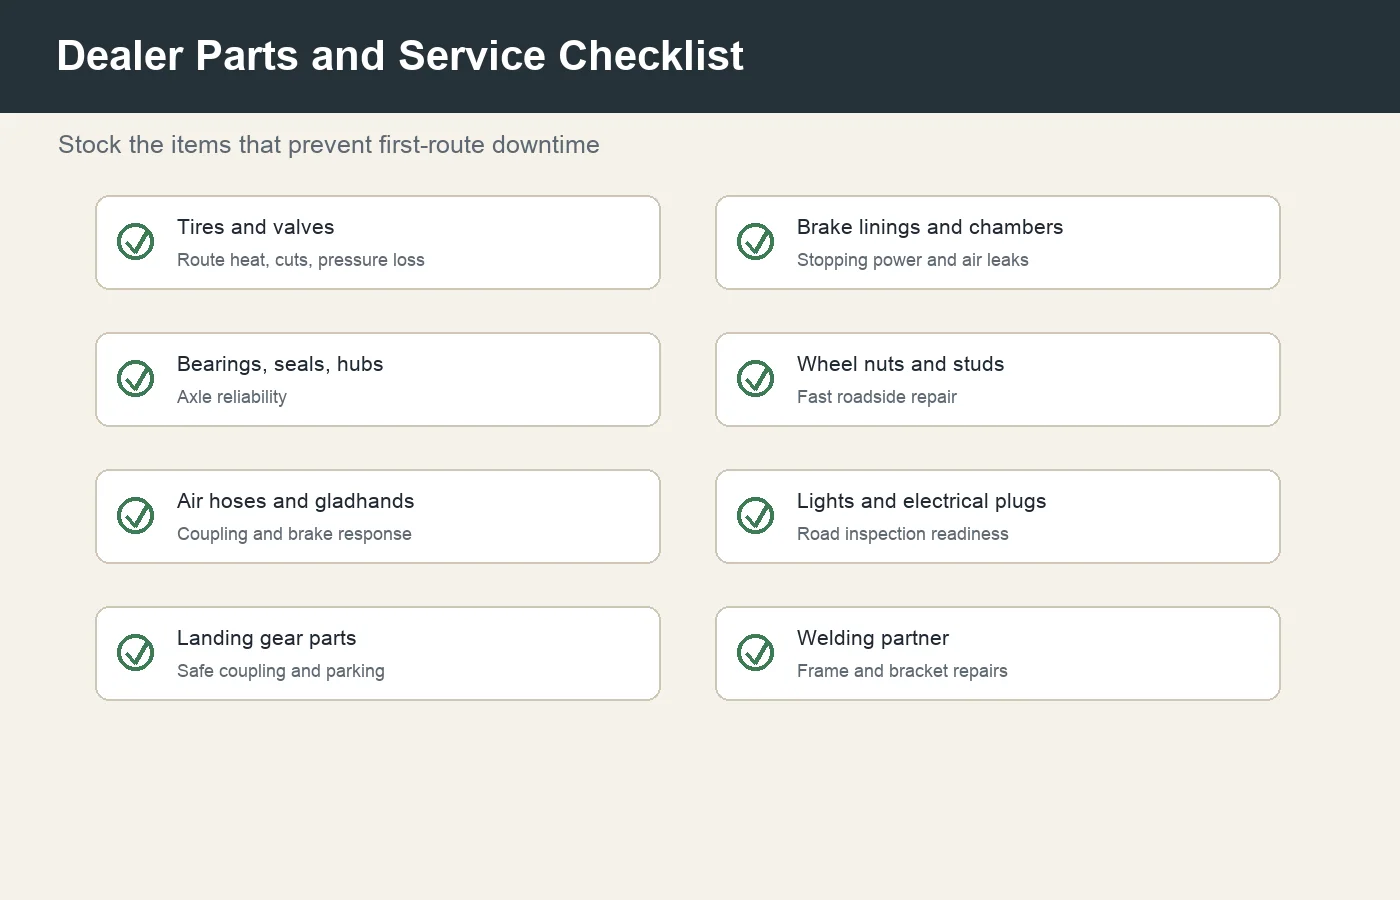Select 'Stopping power and air leaks' text
The width and height of the screenshot is (1400, 900).
(913, 260)
